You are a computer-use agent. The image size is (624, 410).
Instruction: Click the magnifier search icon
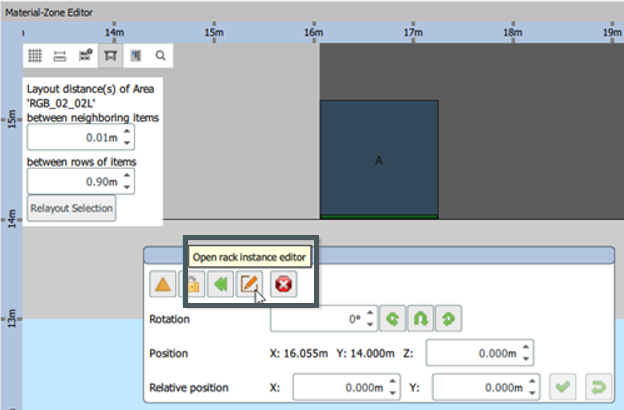tap(160, 56)
